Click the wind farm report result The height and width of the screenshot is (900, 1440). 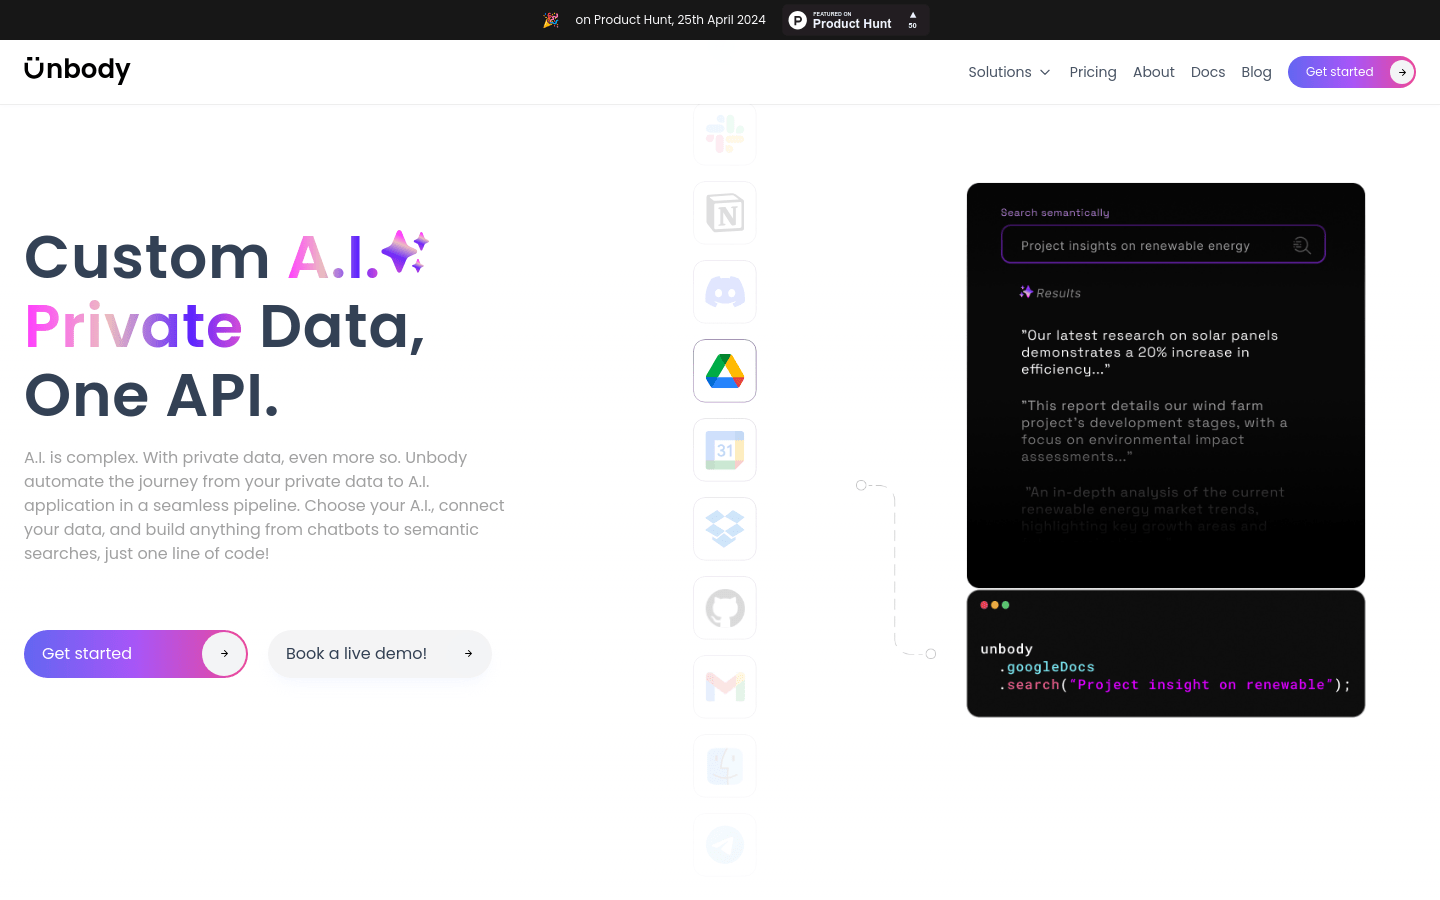(1154, 431)
